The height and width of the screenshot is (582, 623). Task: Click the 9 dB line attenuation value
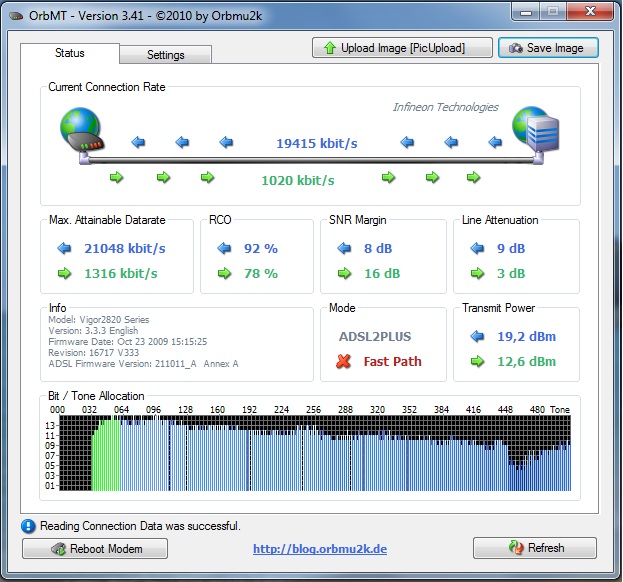[511, 248]
